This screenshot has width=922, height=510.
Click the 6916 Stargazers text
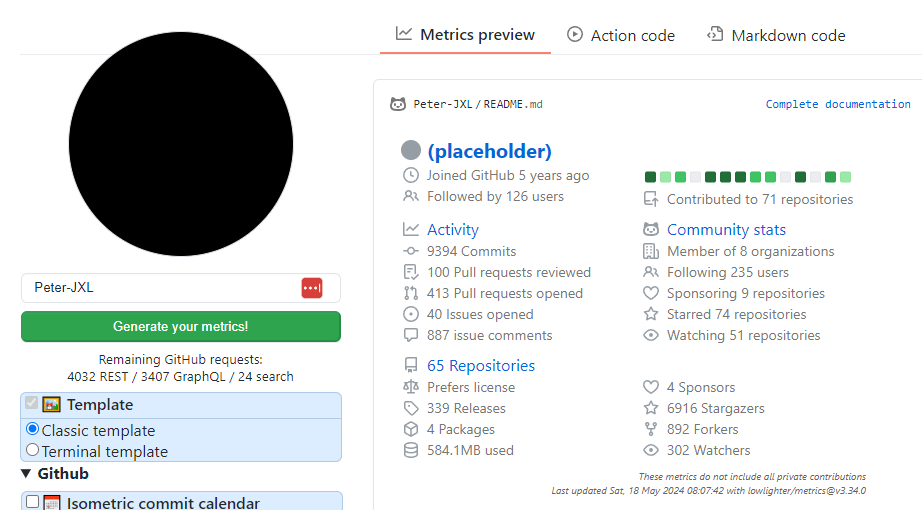(x=716, y=408)
